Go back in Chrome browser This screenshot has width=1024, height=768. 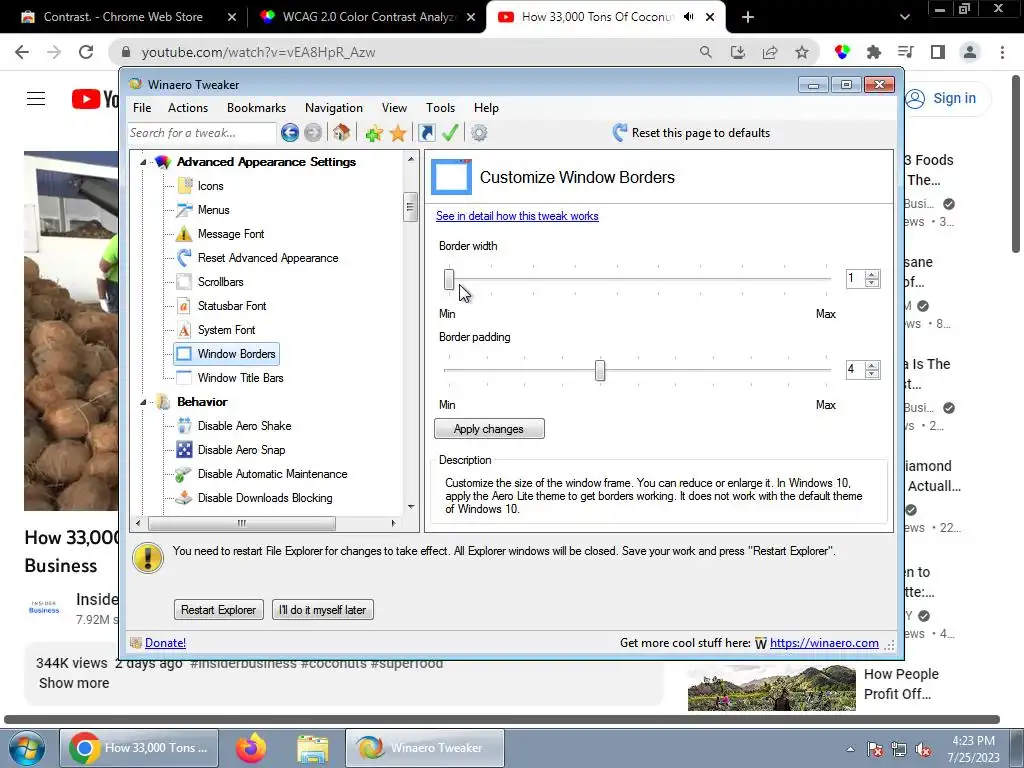22,52
